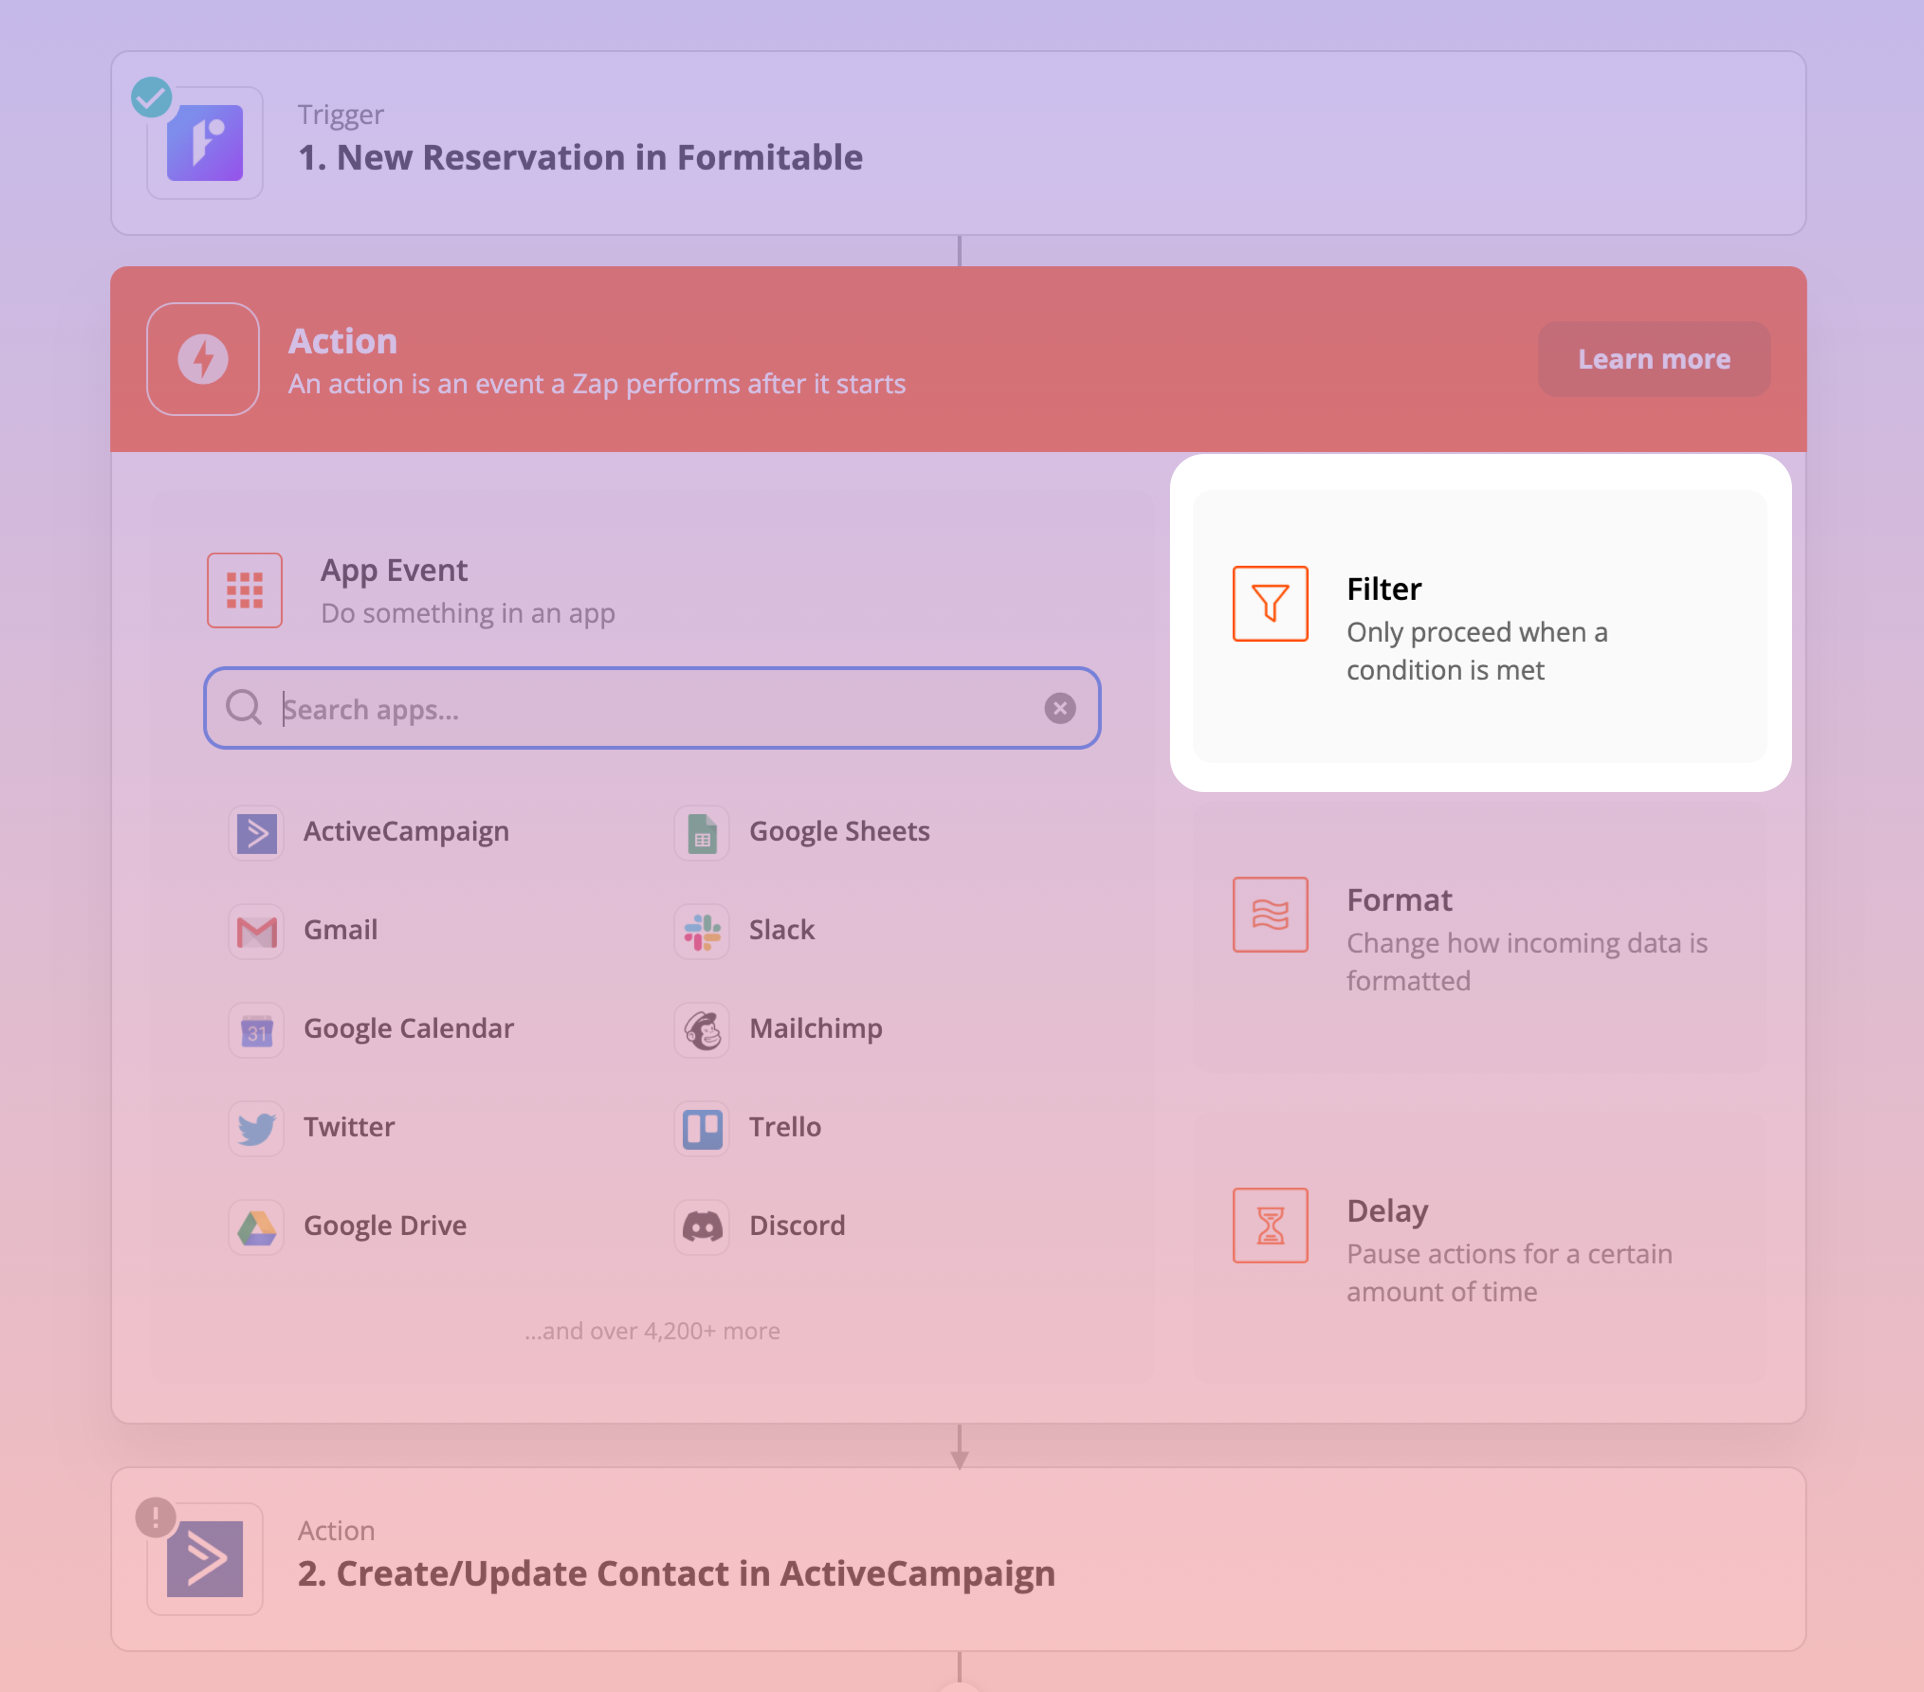Image resolution: width=1924 pixels, height=1692 pixels.
Task: Click the checkmark badge on Formitable trigger
Action: coord(152,97)
